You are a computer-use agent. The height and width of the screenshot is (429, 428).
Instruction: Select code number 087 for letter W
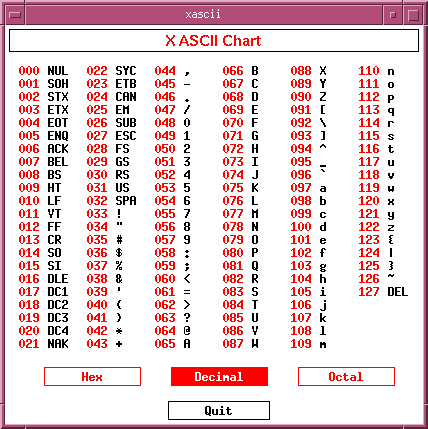(233, 344)
